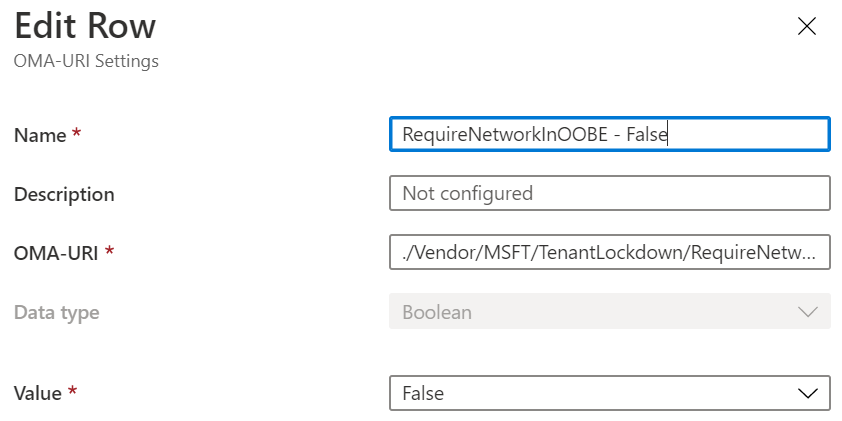The image size is (842, 421).
Task: Click the truncated ellipsis ending the OMA-URI value
Action: [821, 253]
